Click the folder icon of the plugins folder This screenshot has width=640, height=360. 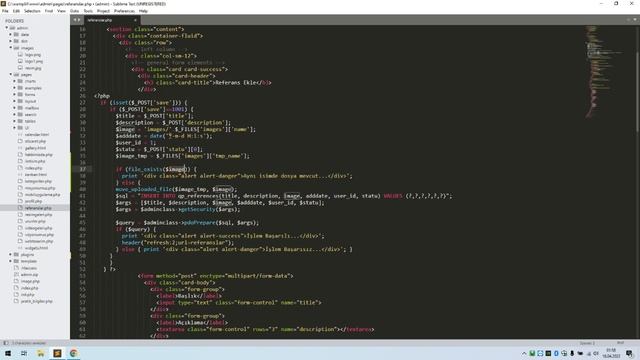(16, 255)
